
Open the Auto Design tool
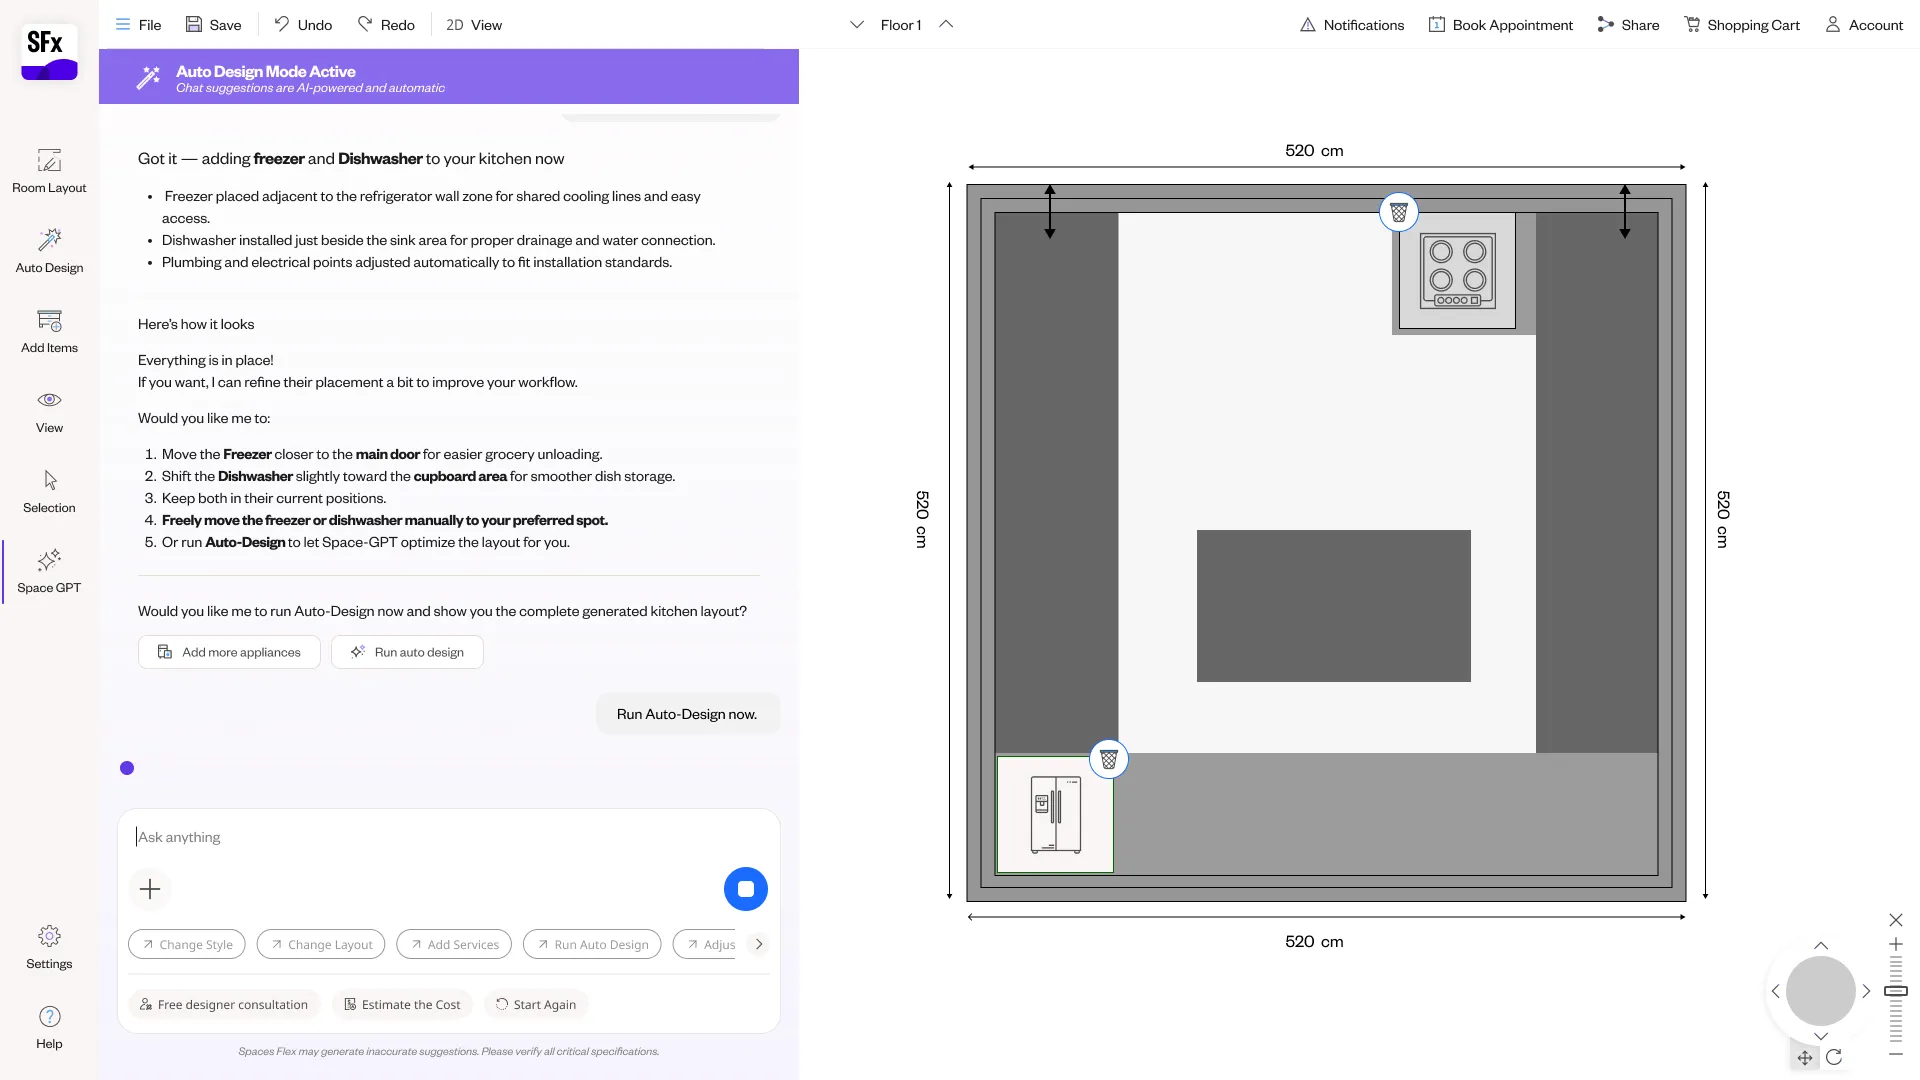coord(49,251)
